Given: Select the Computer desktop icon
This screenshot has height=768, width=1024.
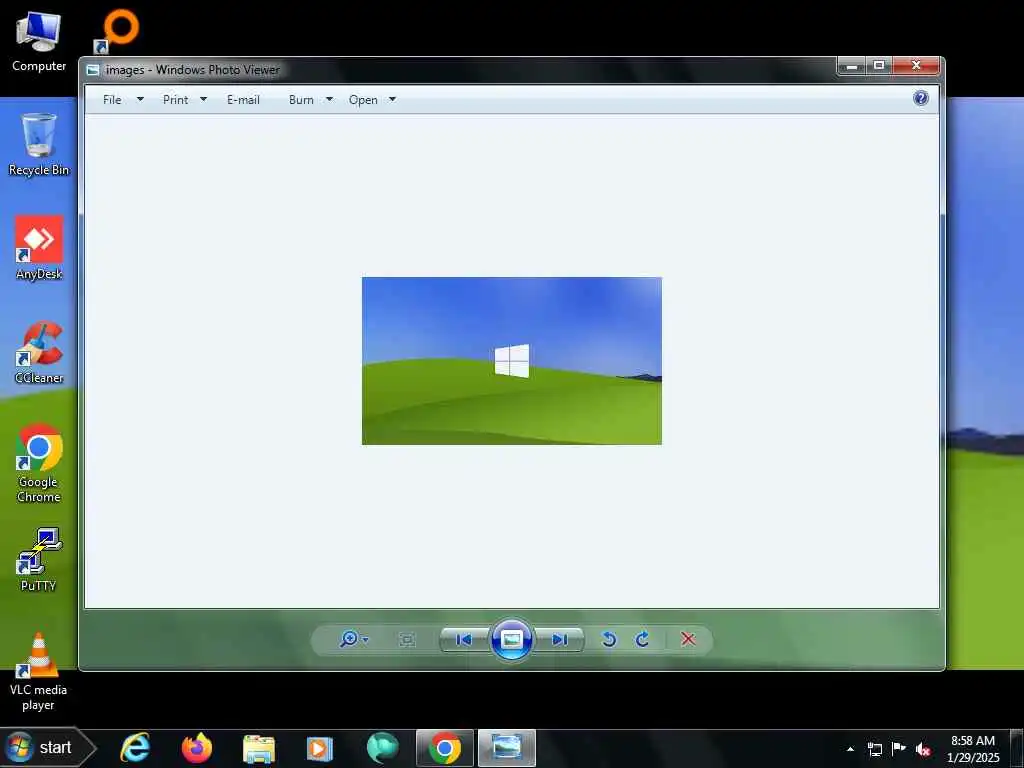Looking at the screenshot, I should pyautogui.click(x=39, y=41).
